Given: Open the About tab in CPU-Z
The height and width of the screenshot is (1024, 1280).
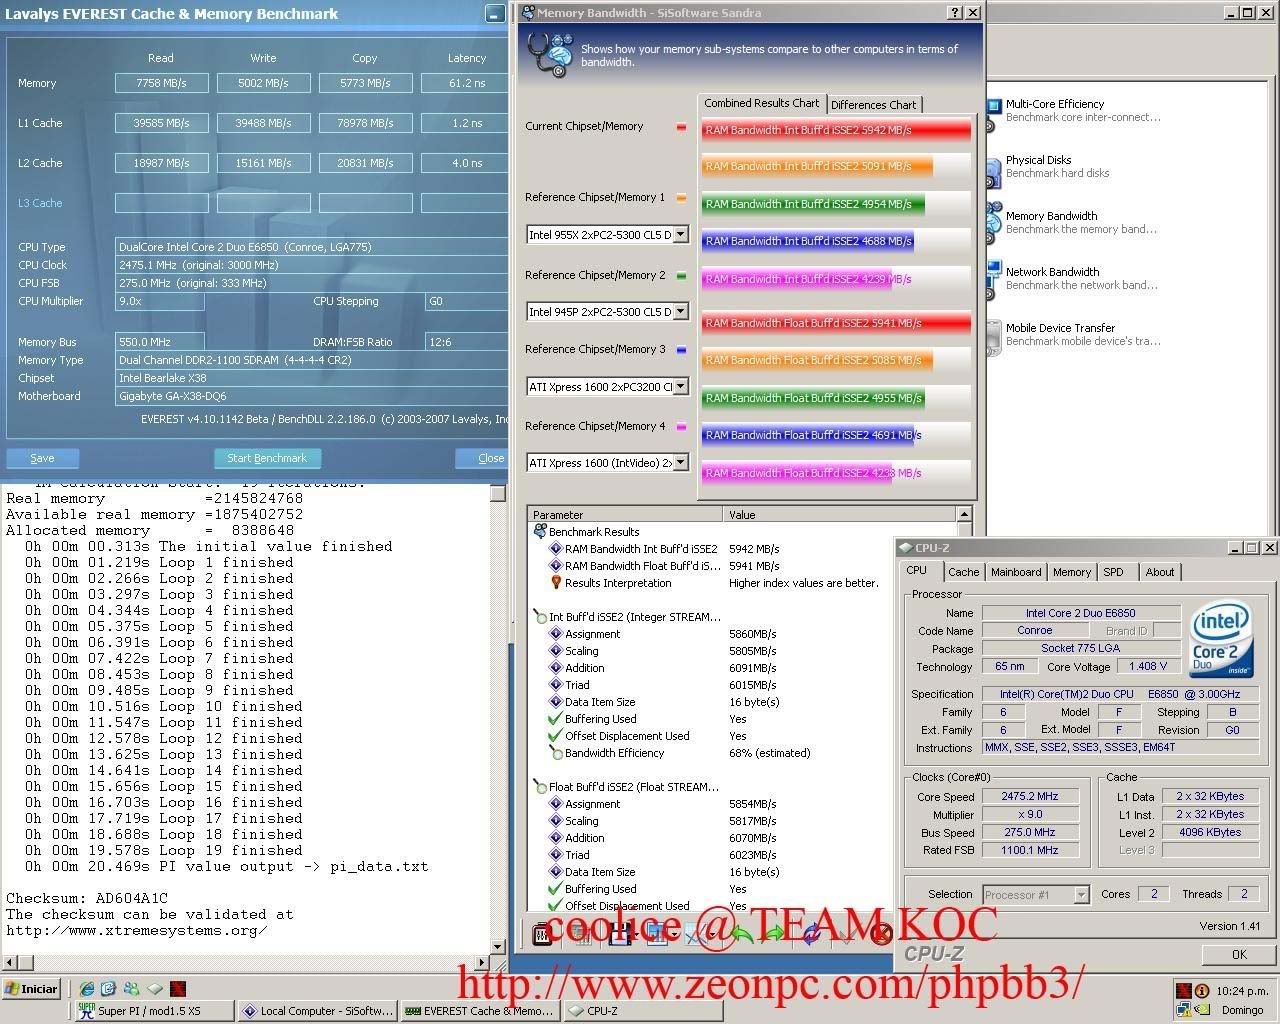Looking at the screenshot, I should click(1160, 572).
